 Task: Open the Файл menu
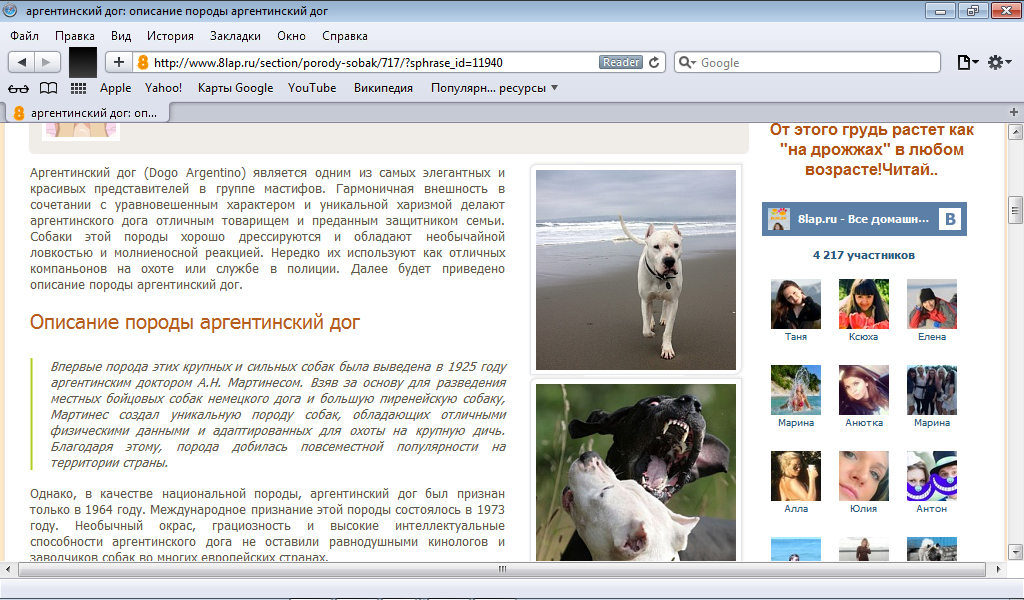24,36
